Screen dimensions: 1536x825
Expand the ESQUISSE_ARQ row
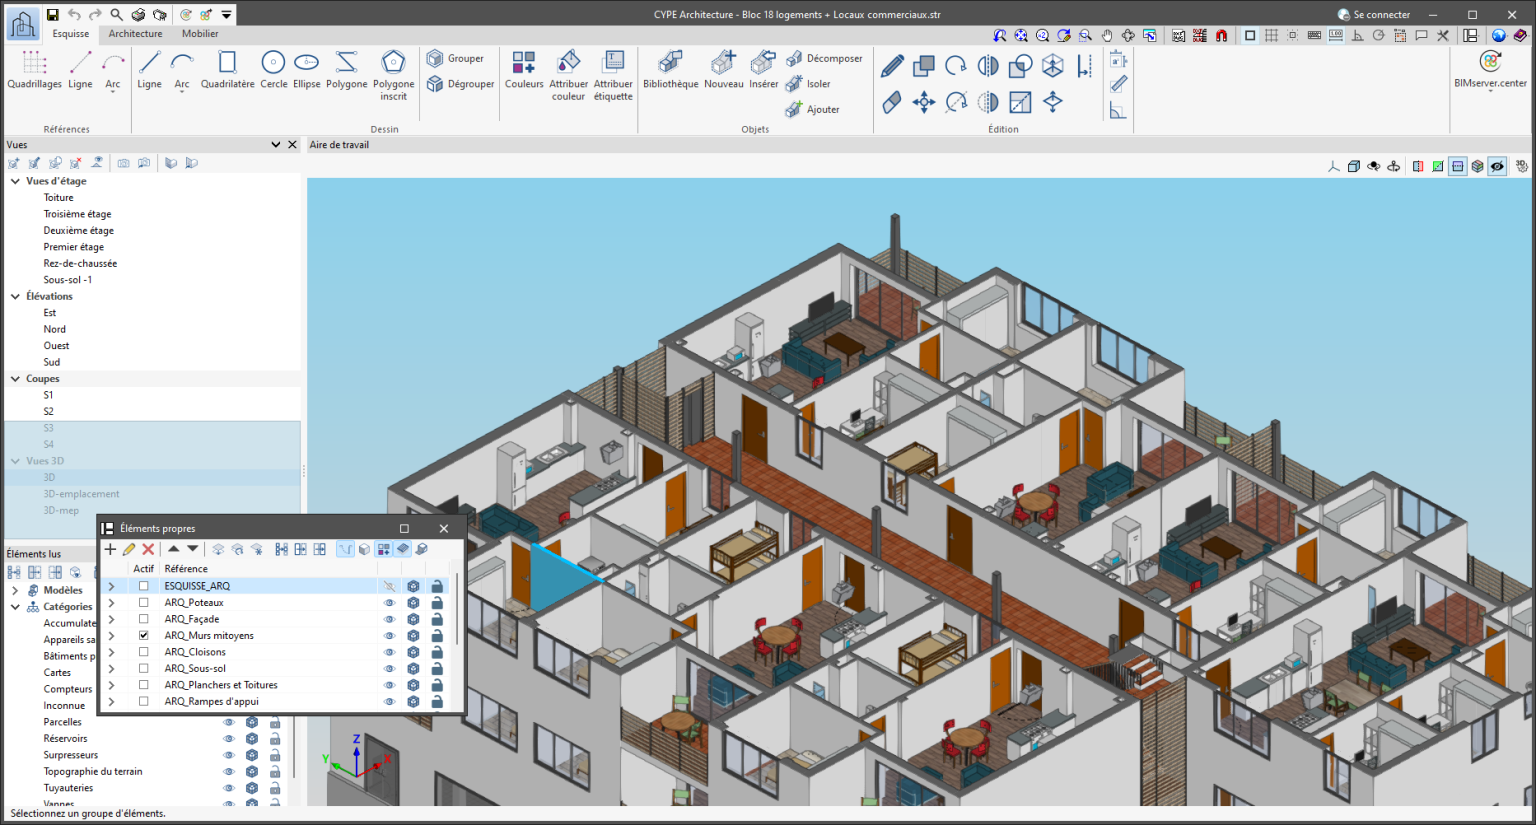[111, 586]
